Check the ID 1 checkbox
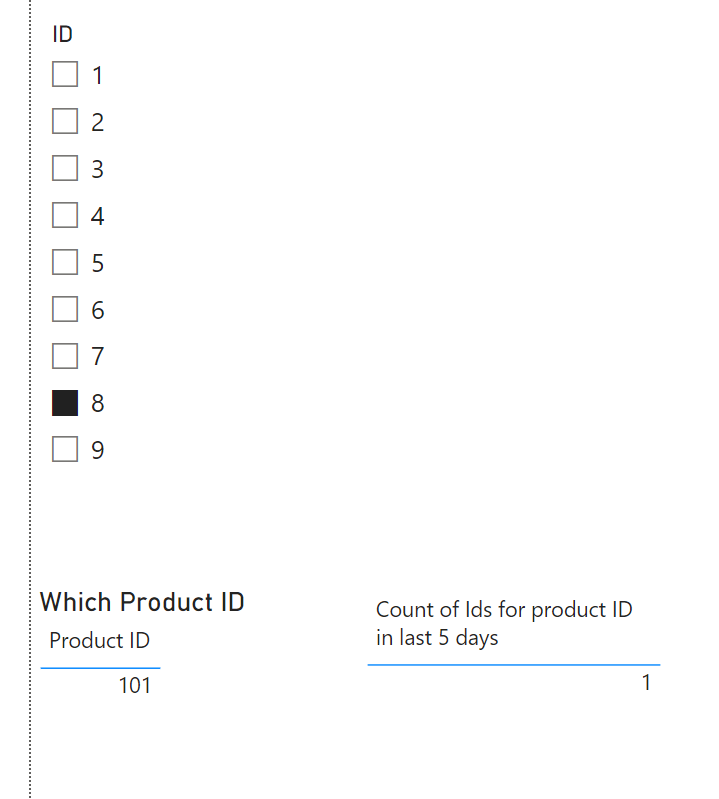 (x=65, y=74)
